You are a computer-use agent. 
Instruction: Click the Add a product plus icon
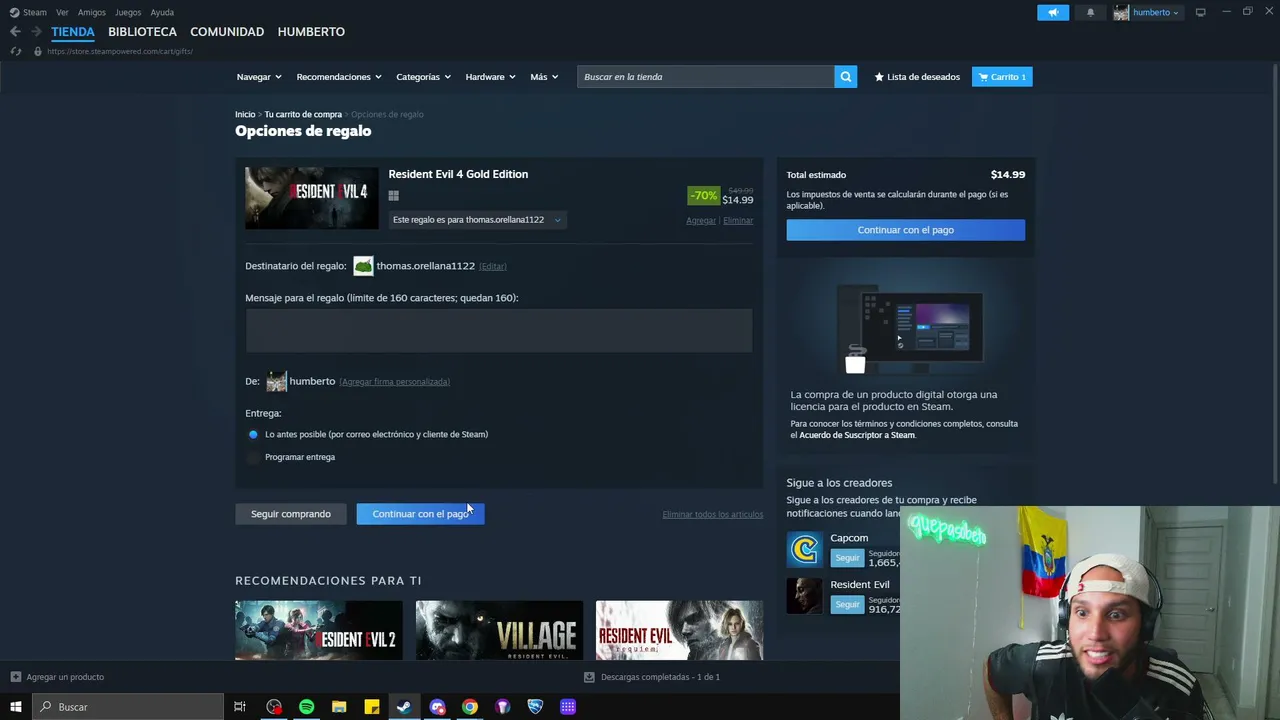[15, 677]
